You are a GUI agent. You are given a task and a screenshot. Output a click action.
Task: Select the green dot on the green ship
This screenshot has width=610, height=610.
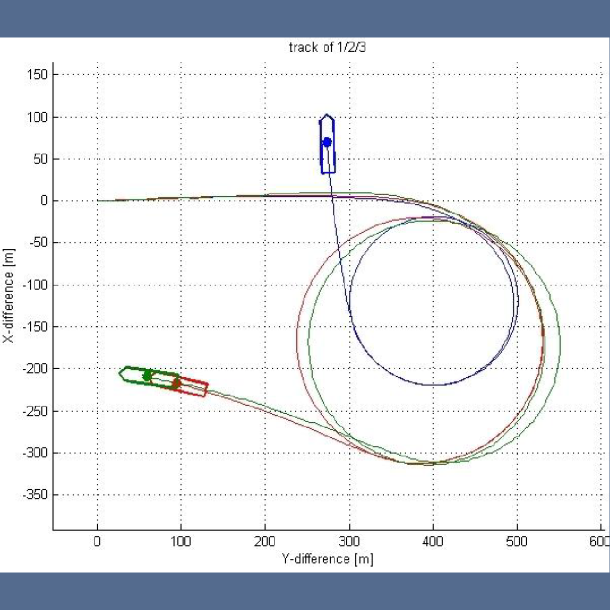point(147,376)
